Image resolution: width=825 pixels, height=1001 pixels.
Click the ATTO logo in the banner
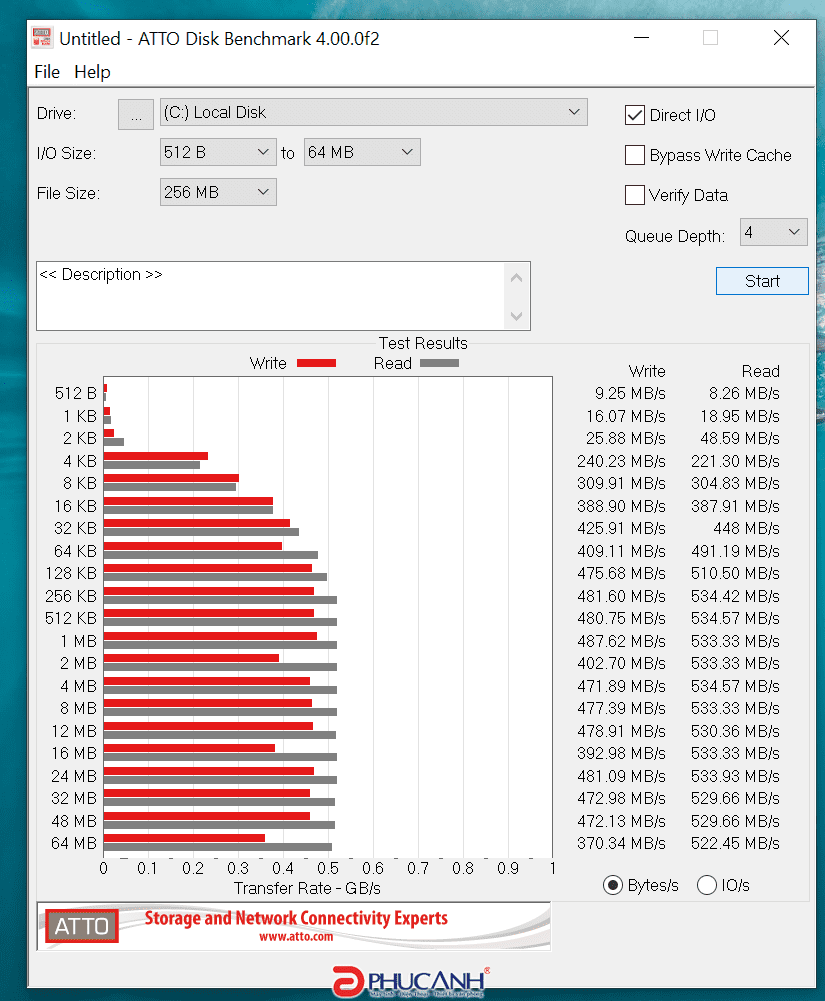pyautogui.click(x=82, y=926)
